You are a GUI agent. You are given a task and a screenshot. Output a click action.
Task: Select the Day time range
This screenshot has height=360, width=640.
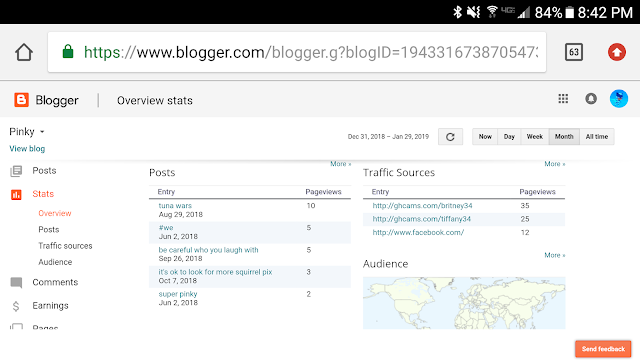click(x=509, y=137)
